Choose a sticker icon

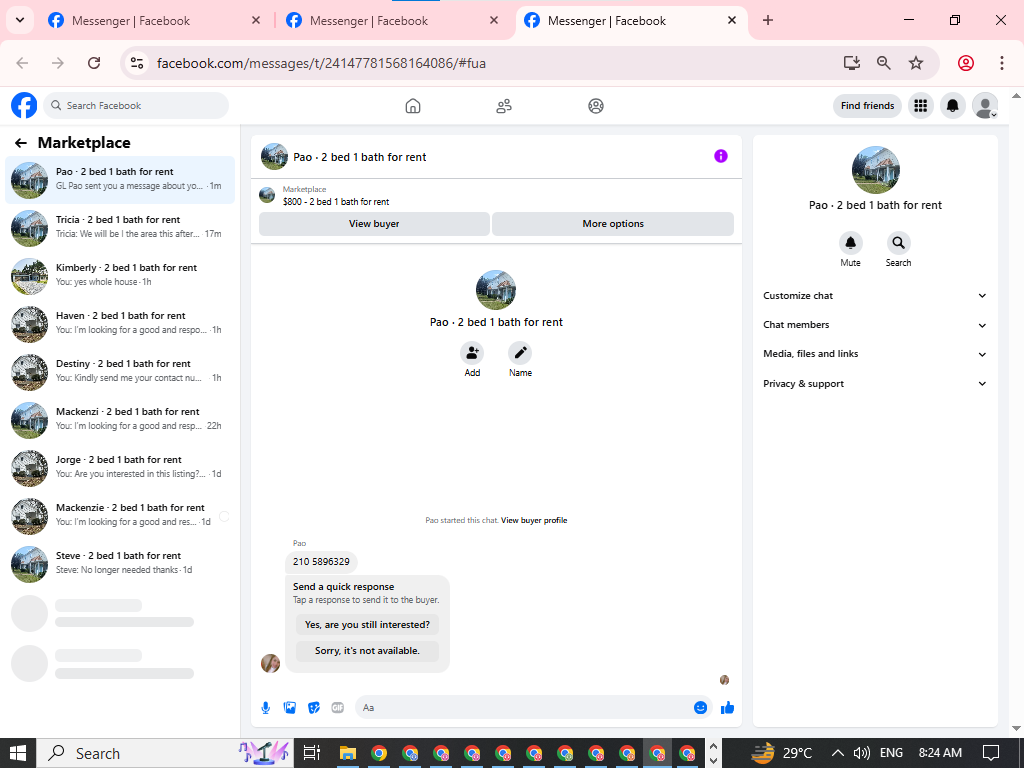(314, 708)
